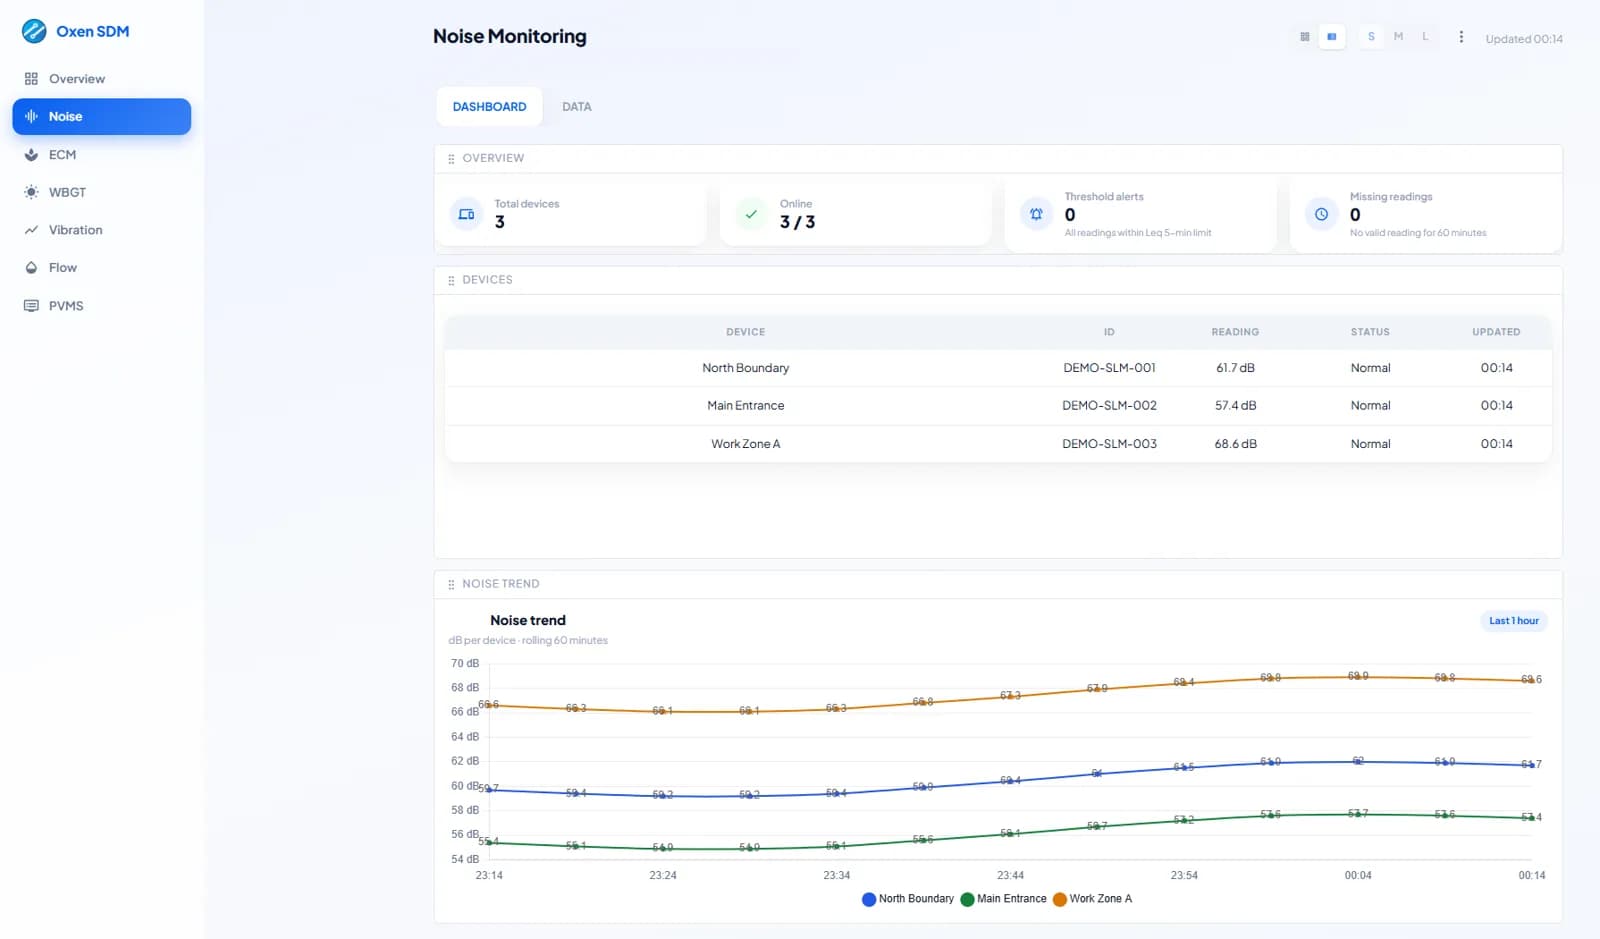
Task: Select the S size option
Action: click(x=1371, y=37)
